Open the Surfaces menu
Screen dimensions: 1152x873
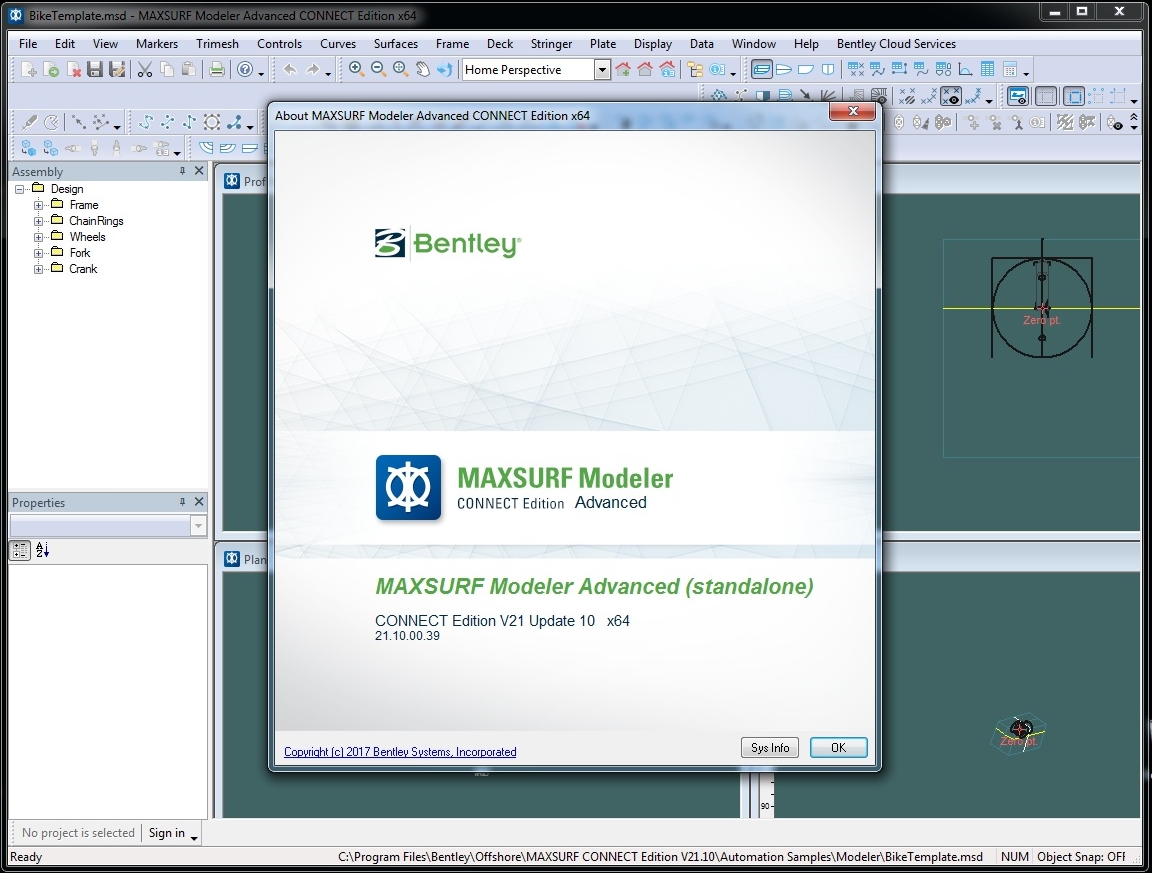tap(395, 43)
